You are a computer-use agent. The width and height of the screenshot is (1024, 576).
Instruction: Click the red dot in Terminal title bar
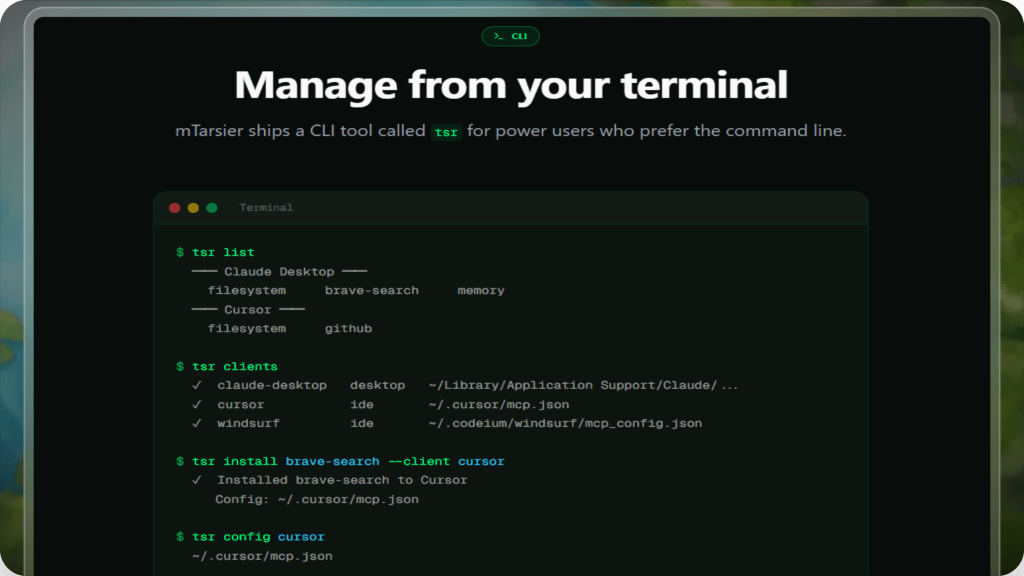pos(175,208)
